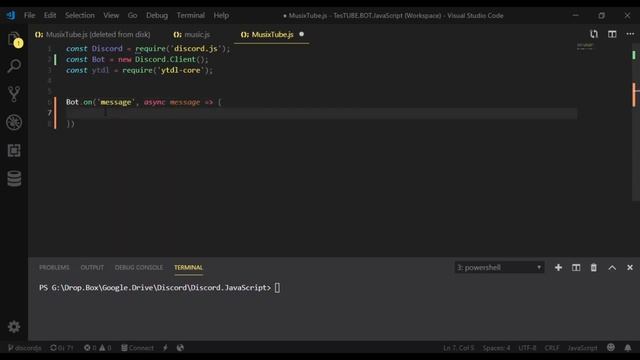Restore down the Visual Studio Code window
Viewport: 640px width, 360px height.
pyautogui.click(x=602, y=16)
